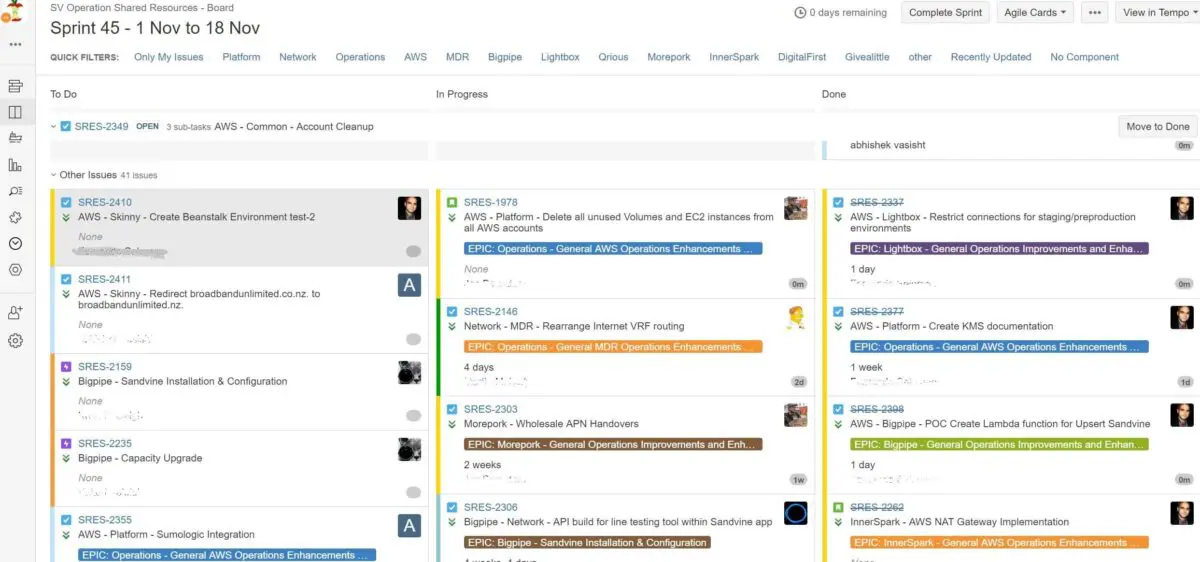1200x562 pixels.
Task: Click the Complete Sprint button
Action: pyautogui.click(x=945, y=13)
